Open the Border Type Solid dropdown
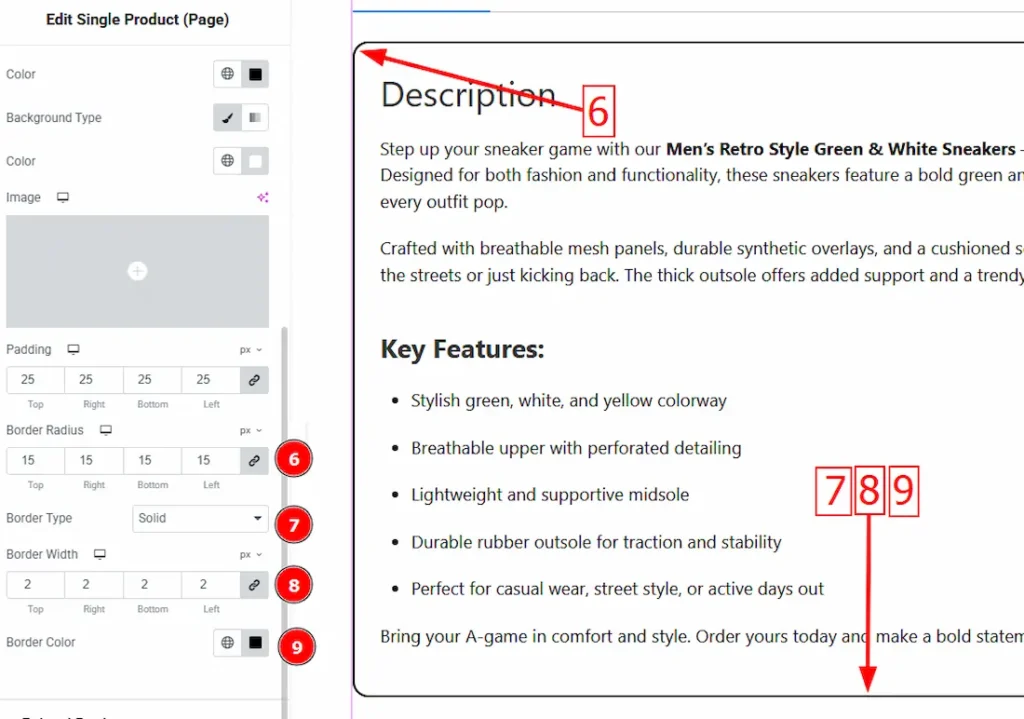This screenshot has width=1024, height=719. (x=200, y=518)
